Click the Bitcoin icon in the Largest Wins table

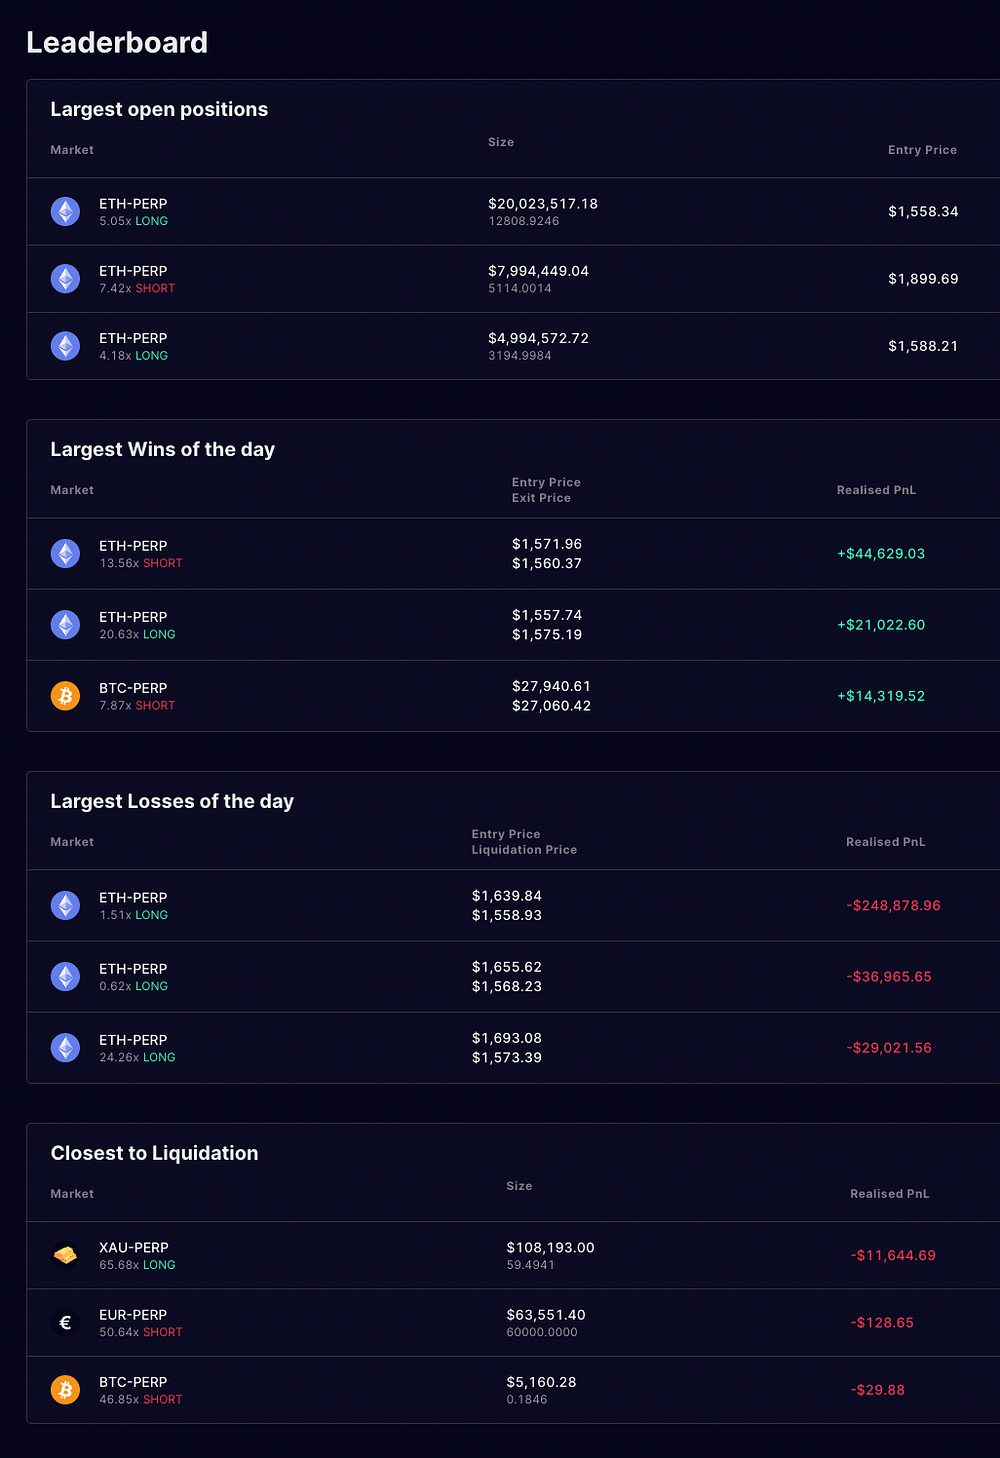pyautogui.click(x=65, y=696)
